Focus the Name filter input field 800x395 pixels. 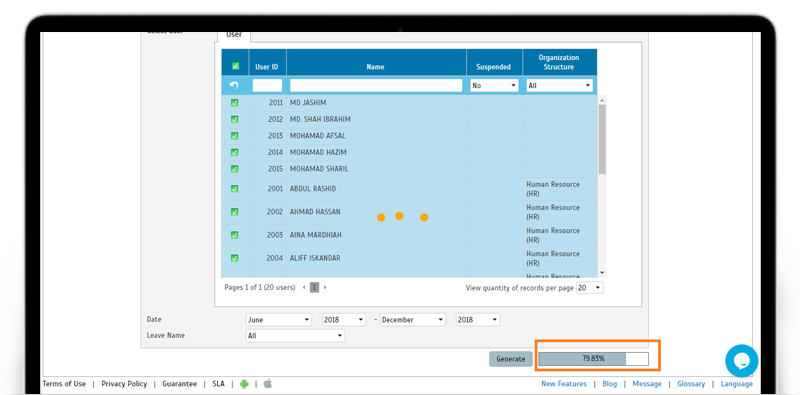tap(376, 86)
